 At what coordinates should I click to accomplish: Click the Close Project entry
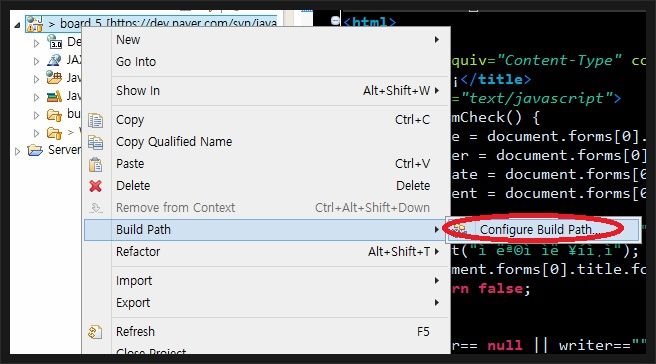(266, 351)
